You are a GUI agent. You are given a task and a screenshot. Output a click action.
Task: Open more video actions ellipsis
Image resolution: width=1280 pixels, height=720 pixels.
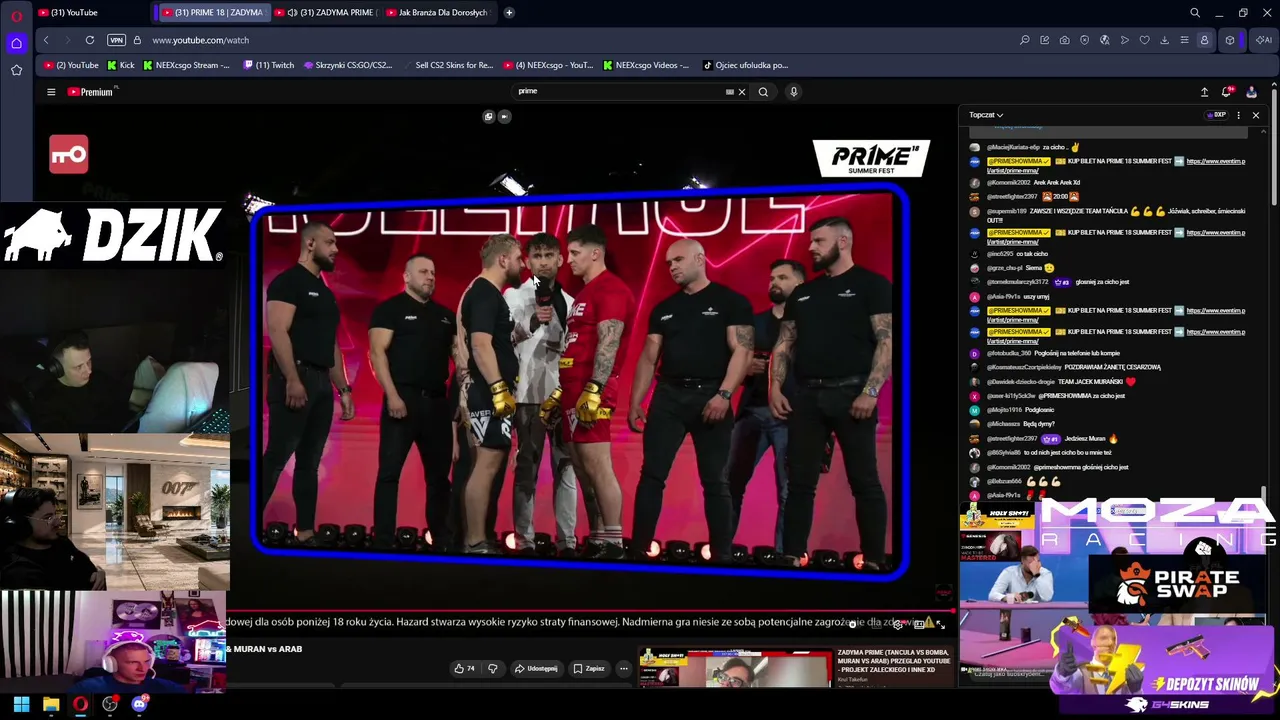[x=623, y=668]
